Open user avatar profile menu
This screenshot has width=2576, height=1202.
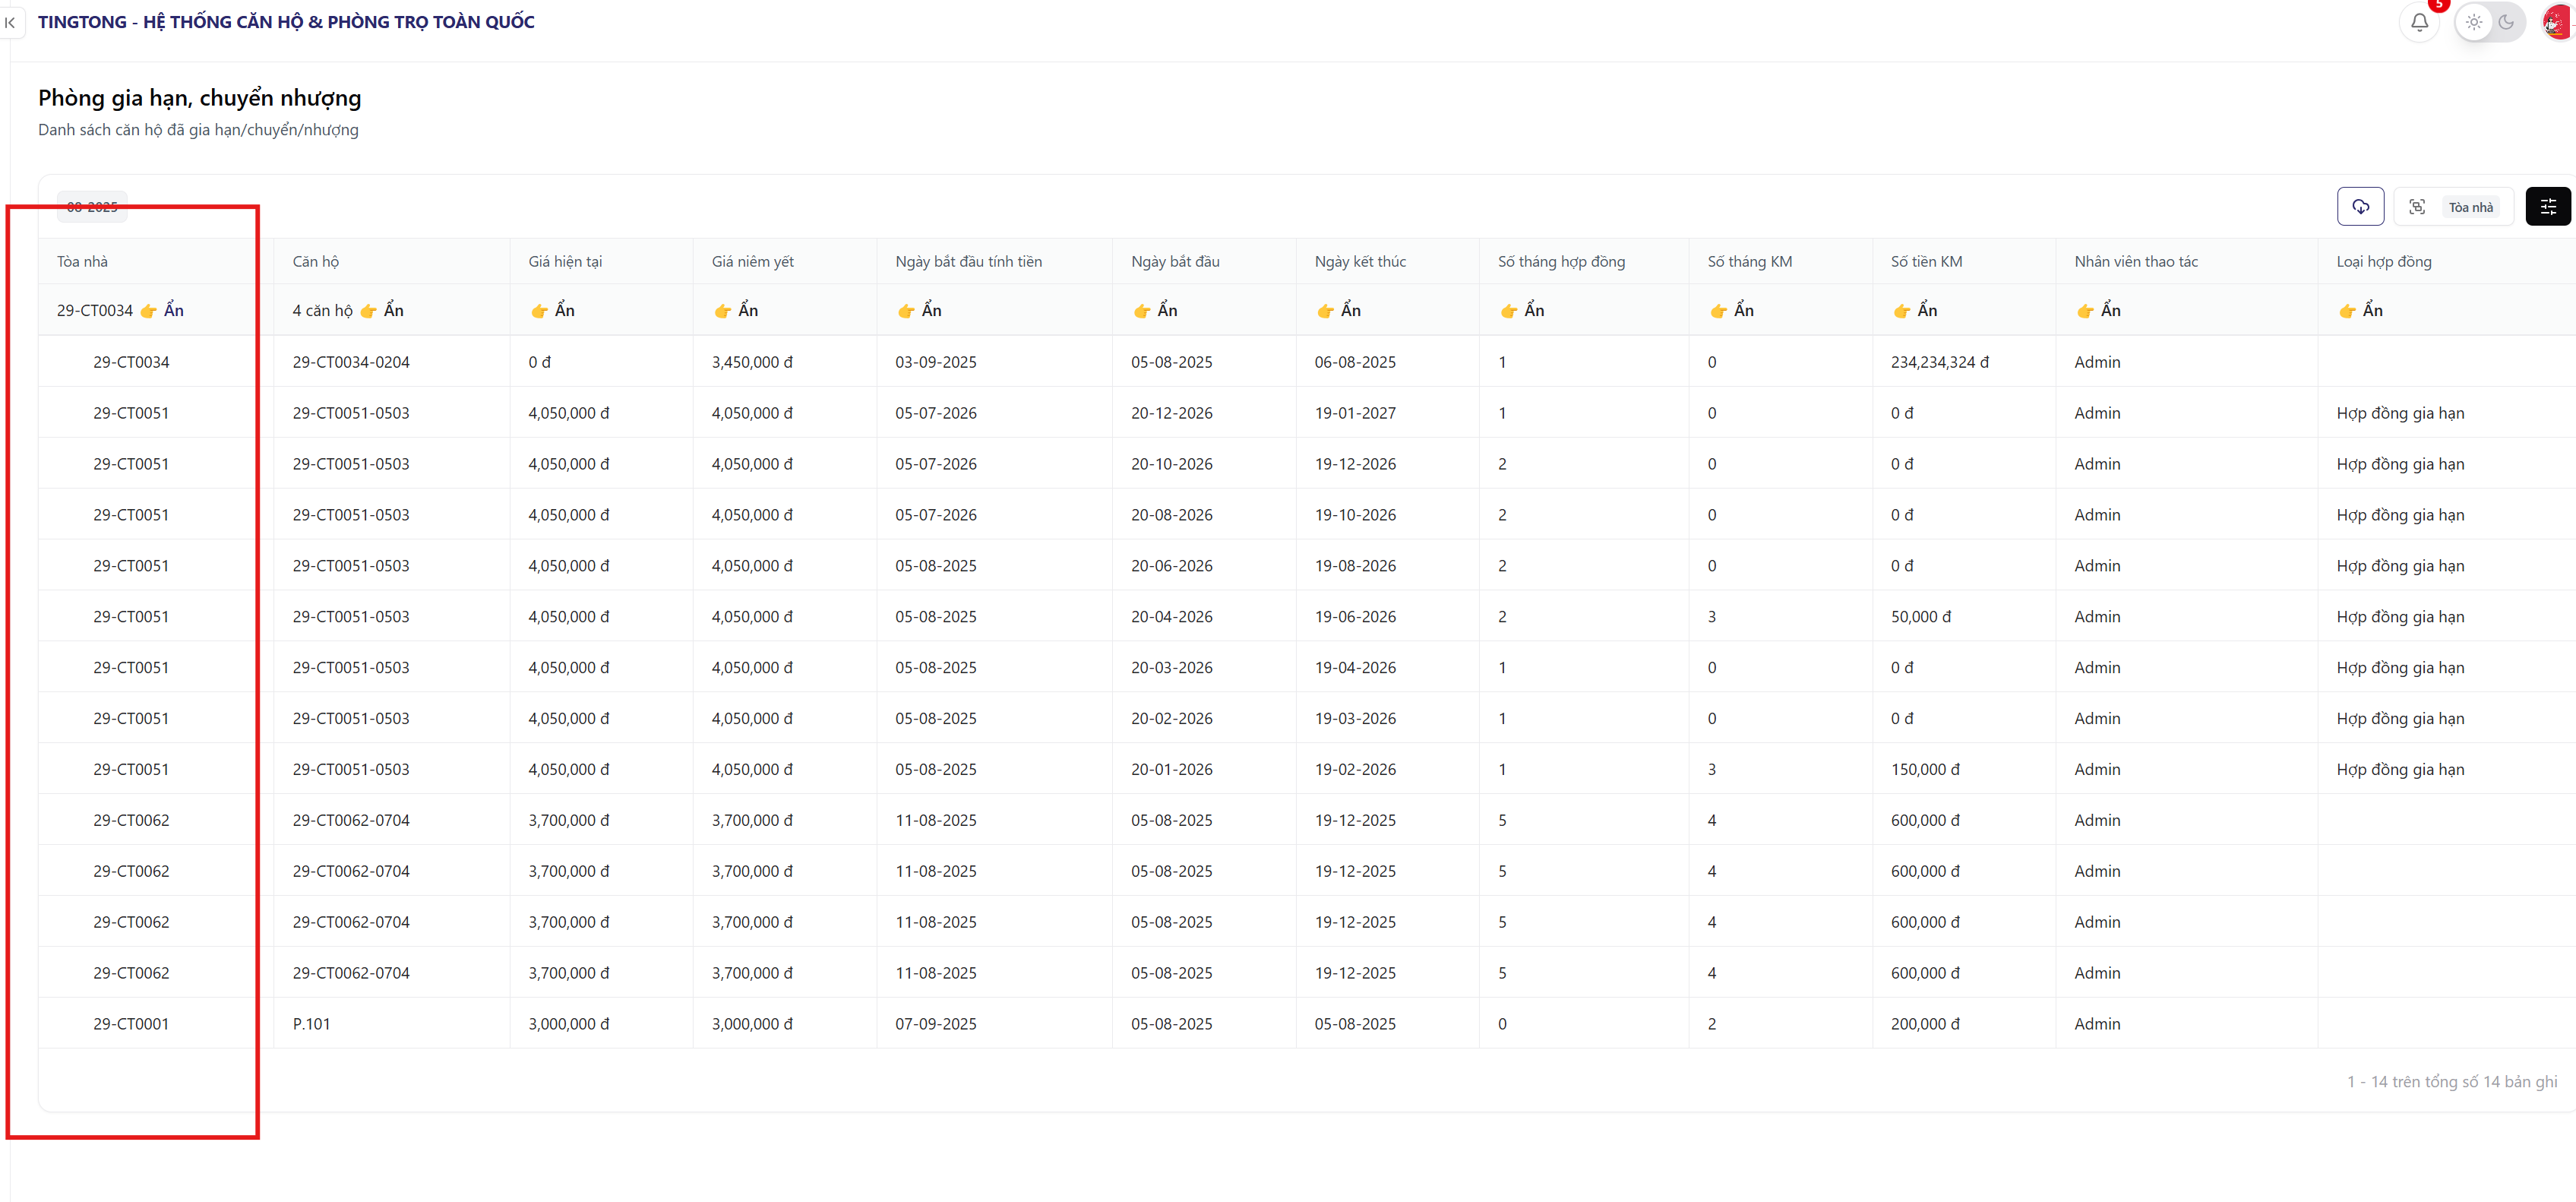pos(2558,22)
